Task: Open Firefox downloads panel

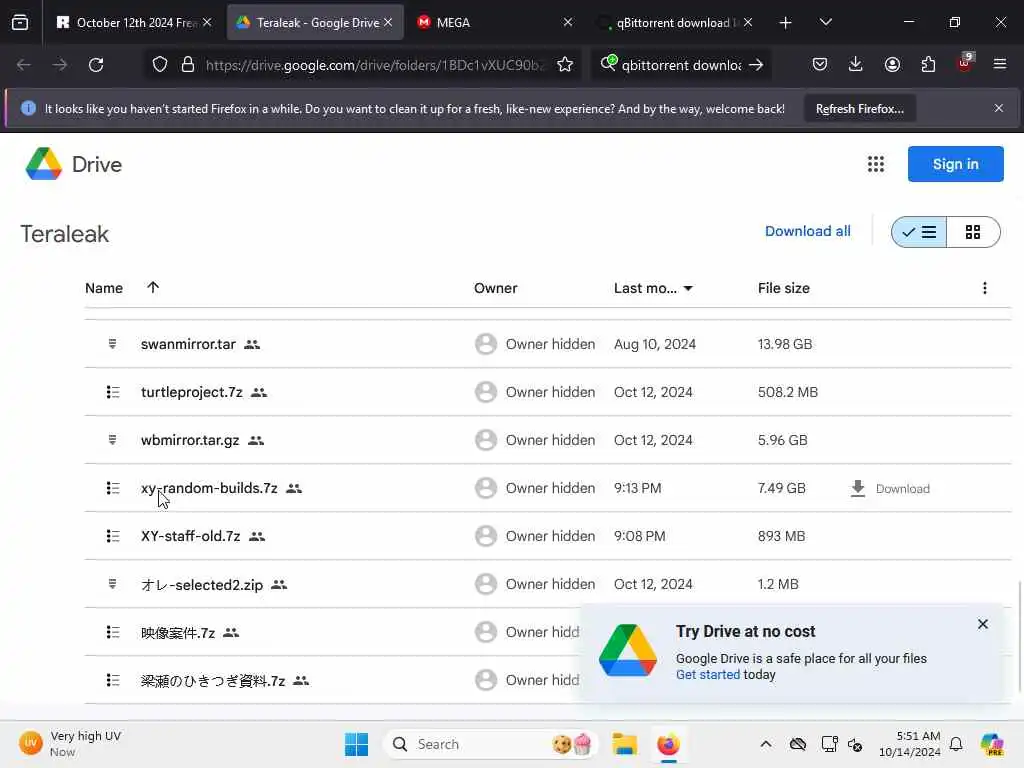Action: pyautogui.click(x=856, y=64)
